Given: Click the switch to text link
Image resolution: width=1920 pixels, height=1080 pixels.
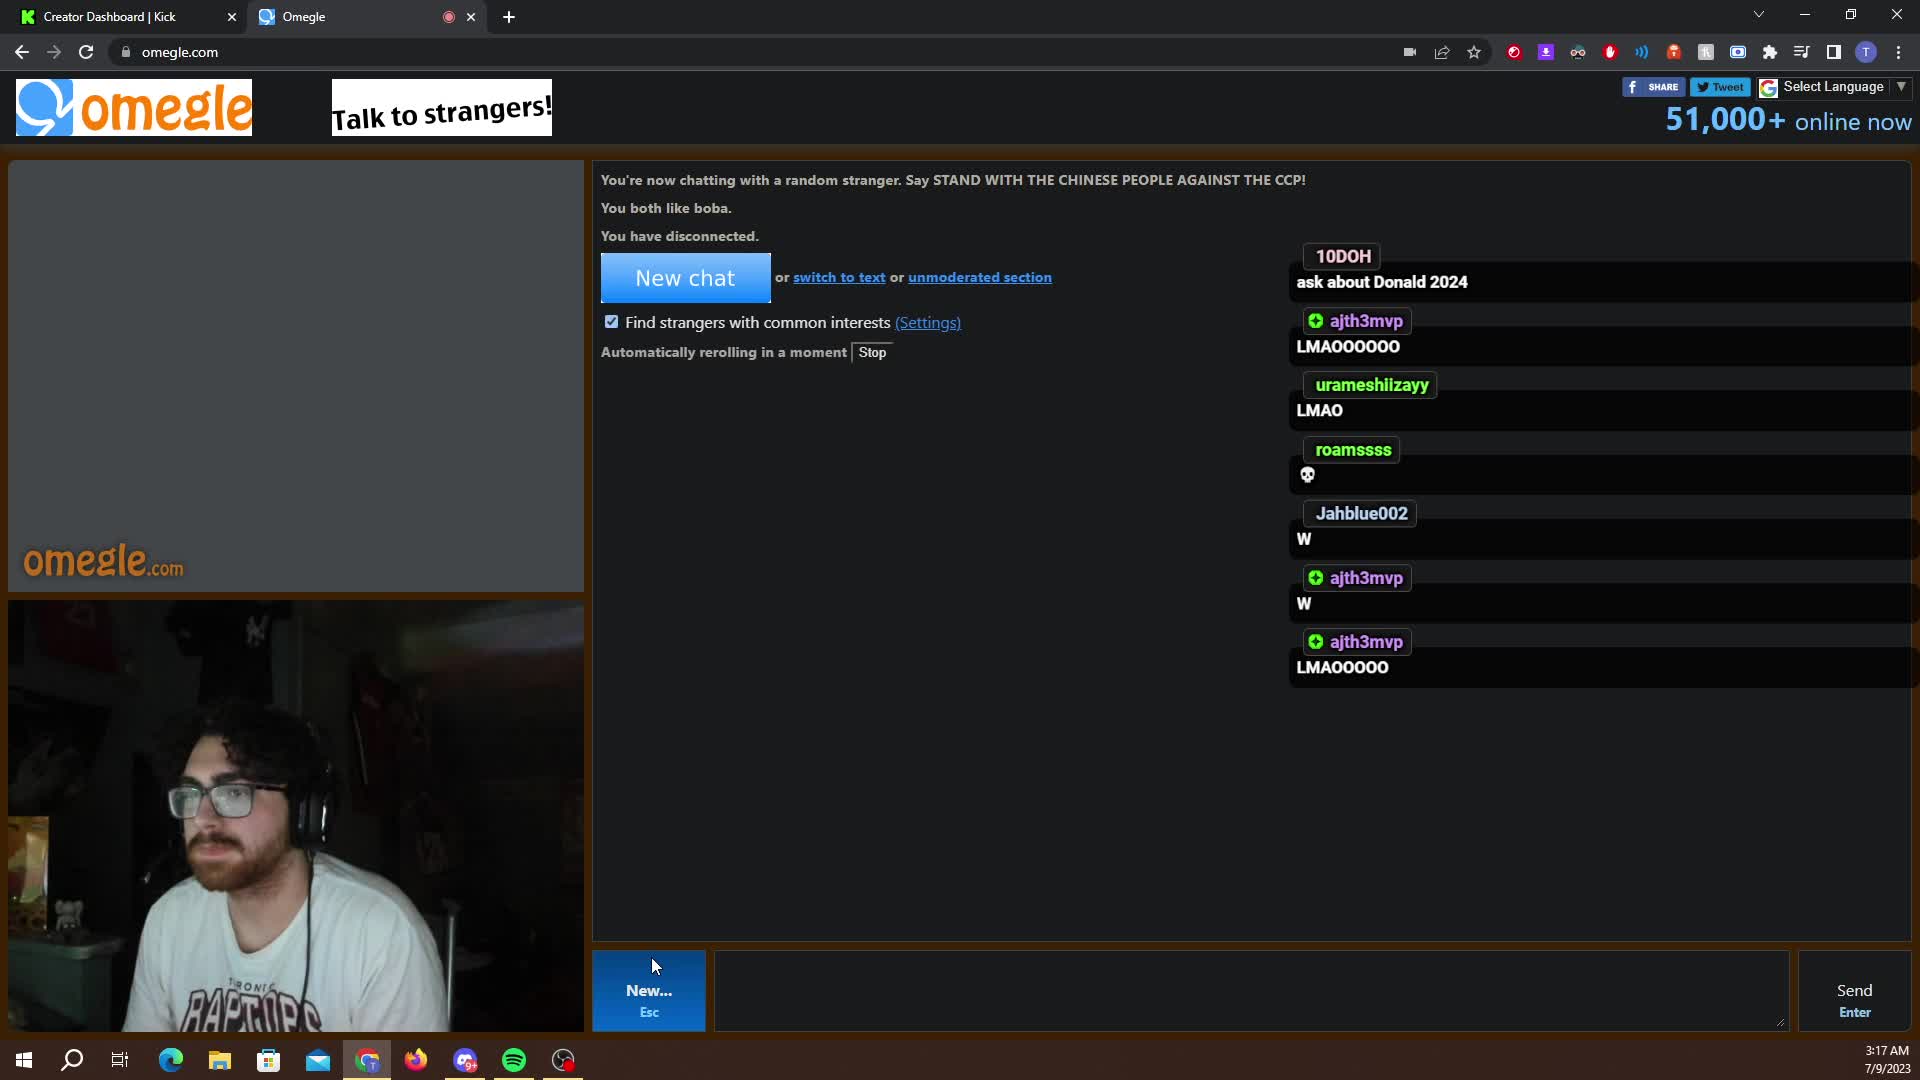Looking at the screenshot, I should point(839,278).
